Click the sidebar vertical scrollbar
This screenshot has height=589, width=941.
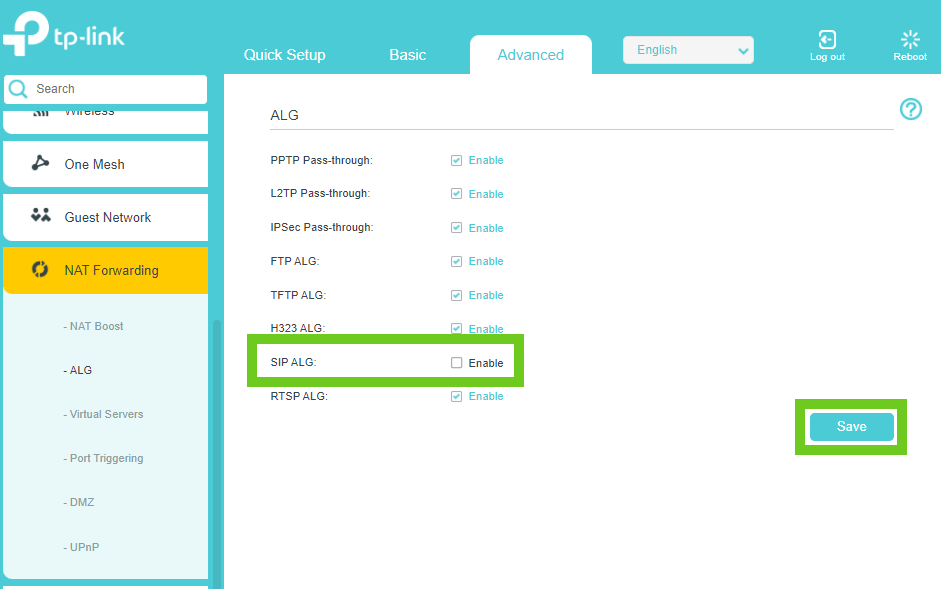pos(215,450)
